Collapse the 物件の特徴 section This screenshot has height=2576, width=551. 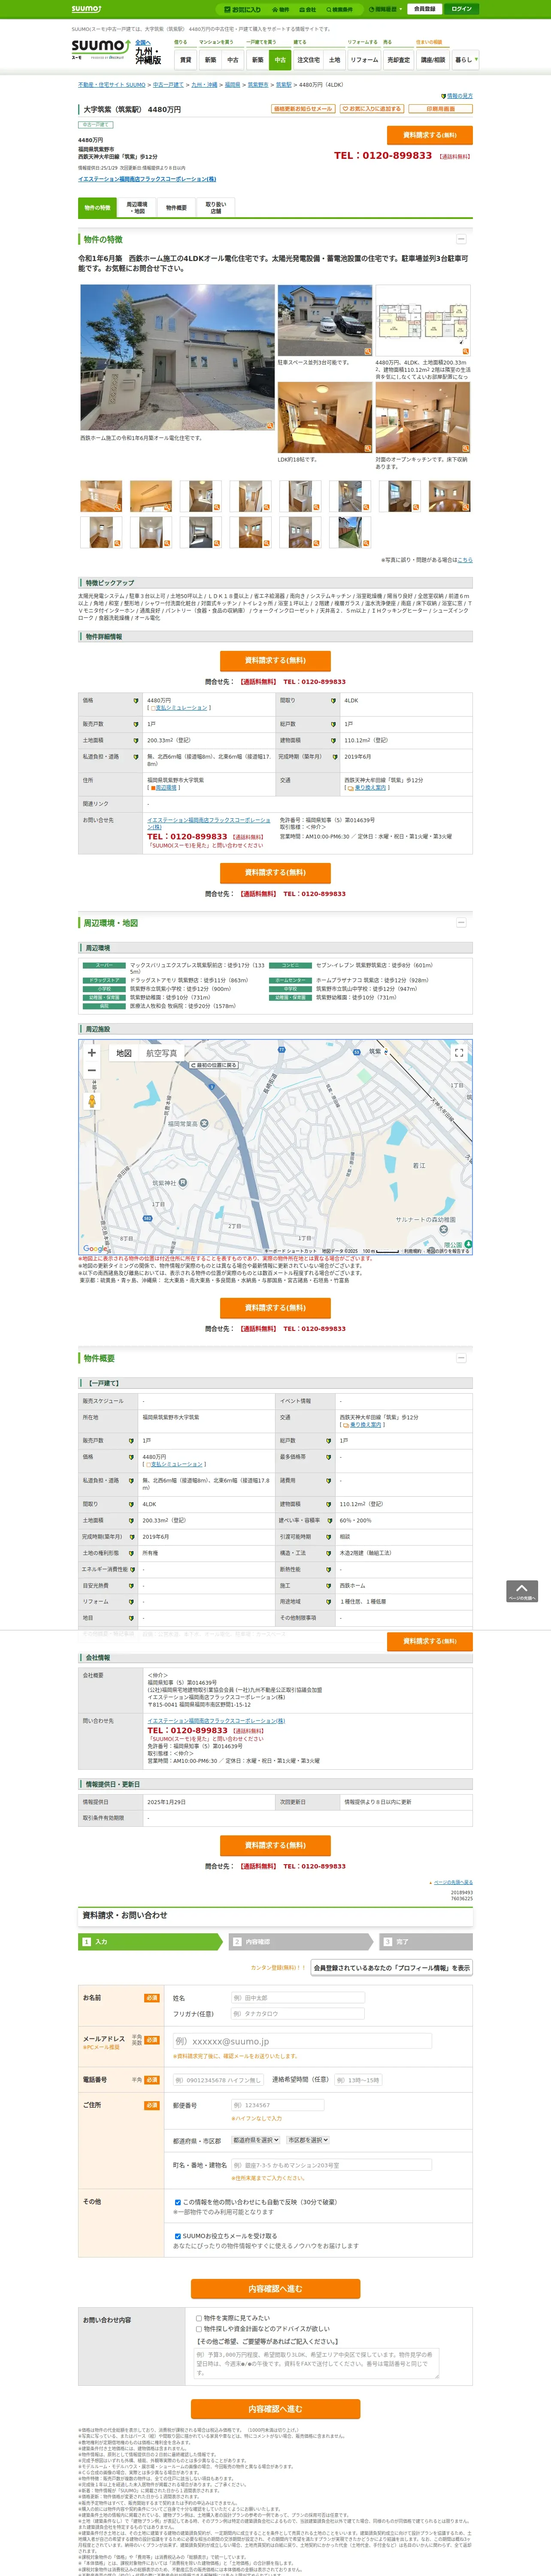(x=461, y=239)
